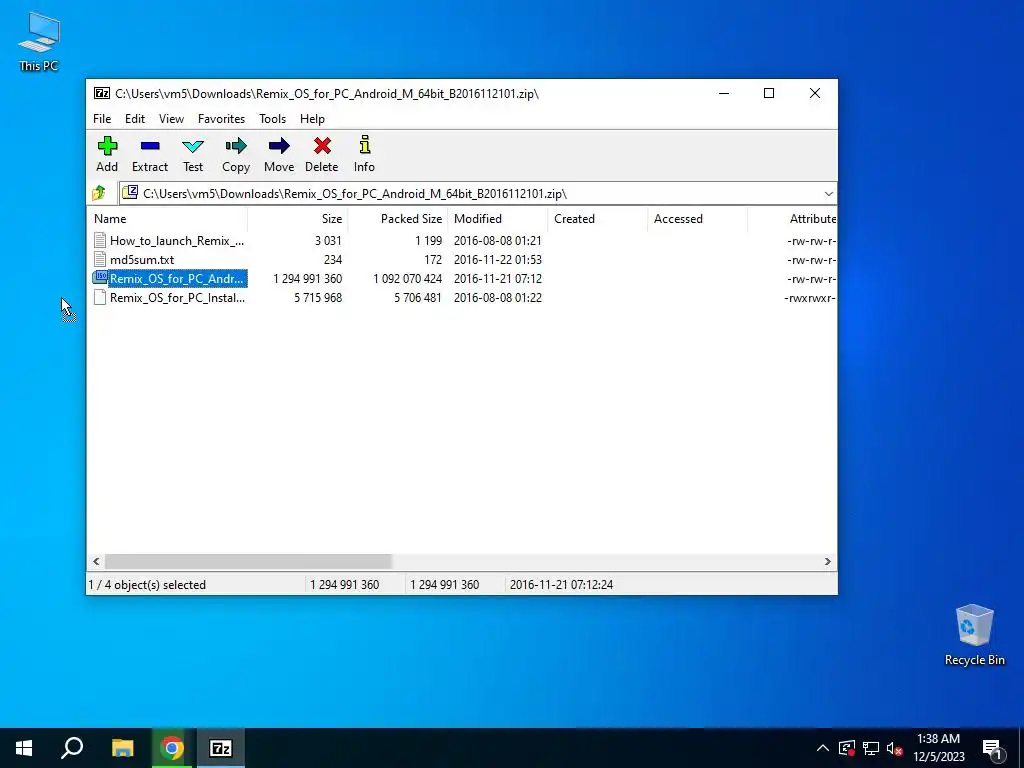Click the 7-Zip taskbar button

(221, 748)
